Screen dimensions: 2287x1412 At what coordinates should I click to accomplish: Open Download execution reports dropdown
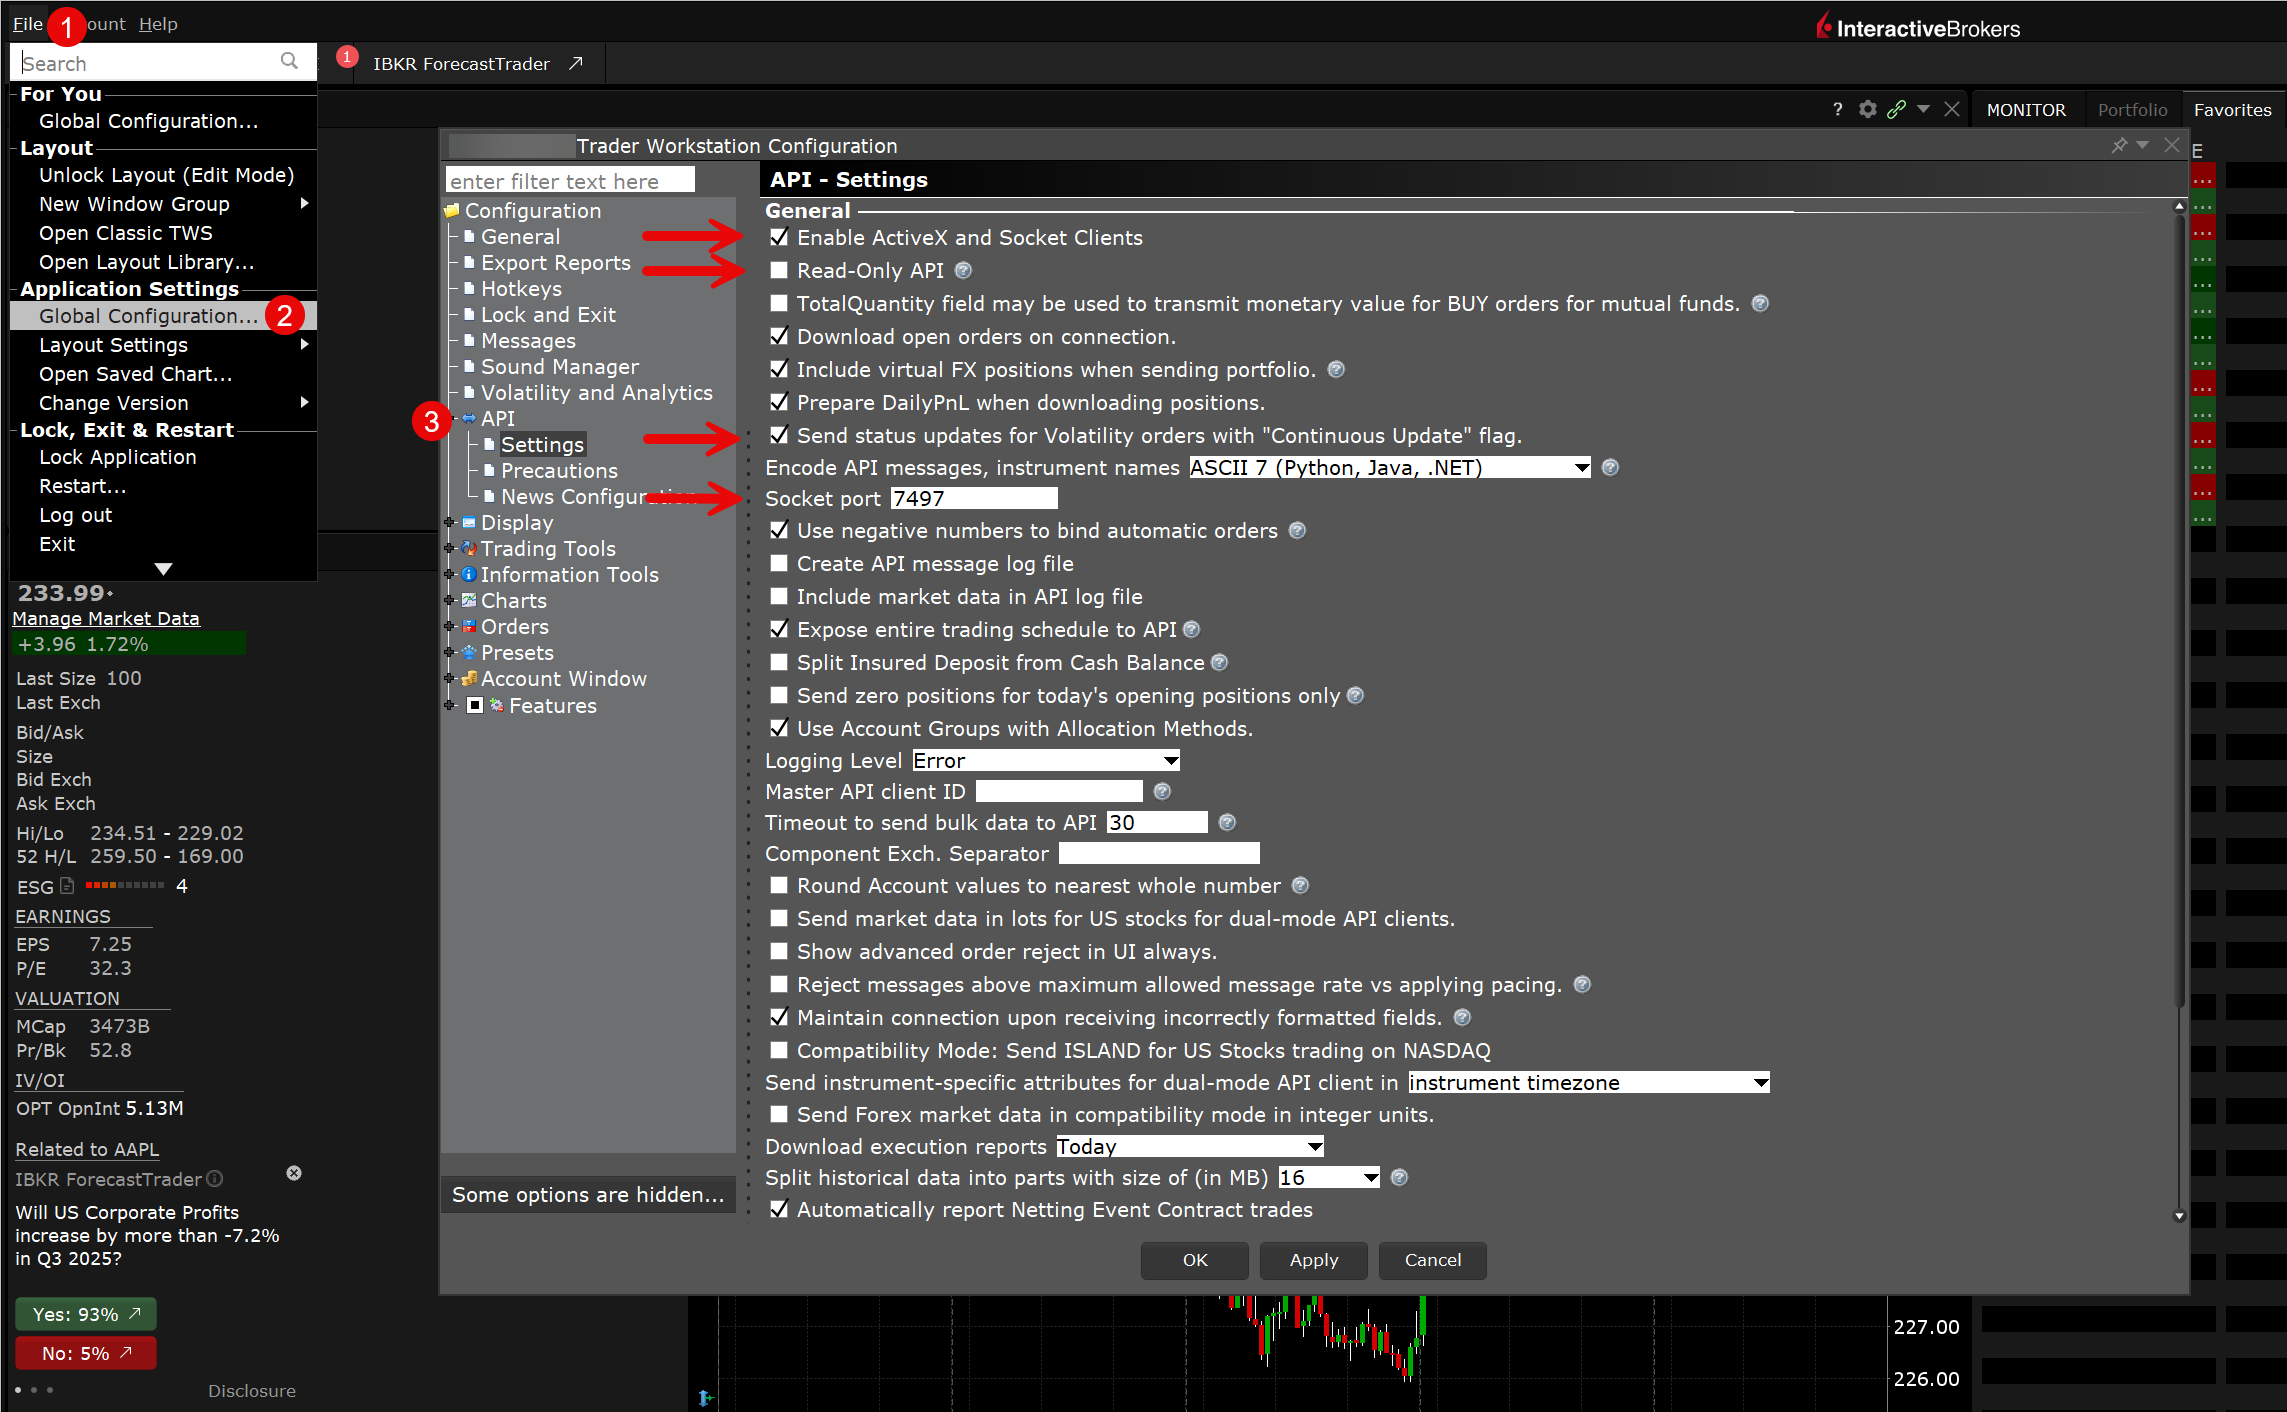coord(1190,1146)
